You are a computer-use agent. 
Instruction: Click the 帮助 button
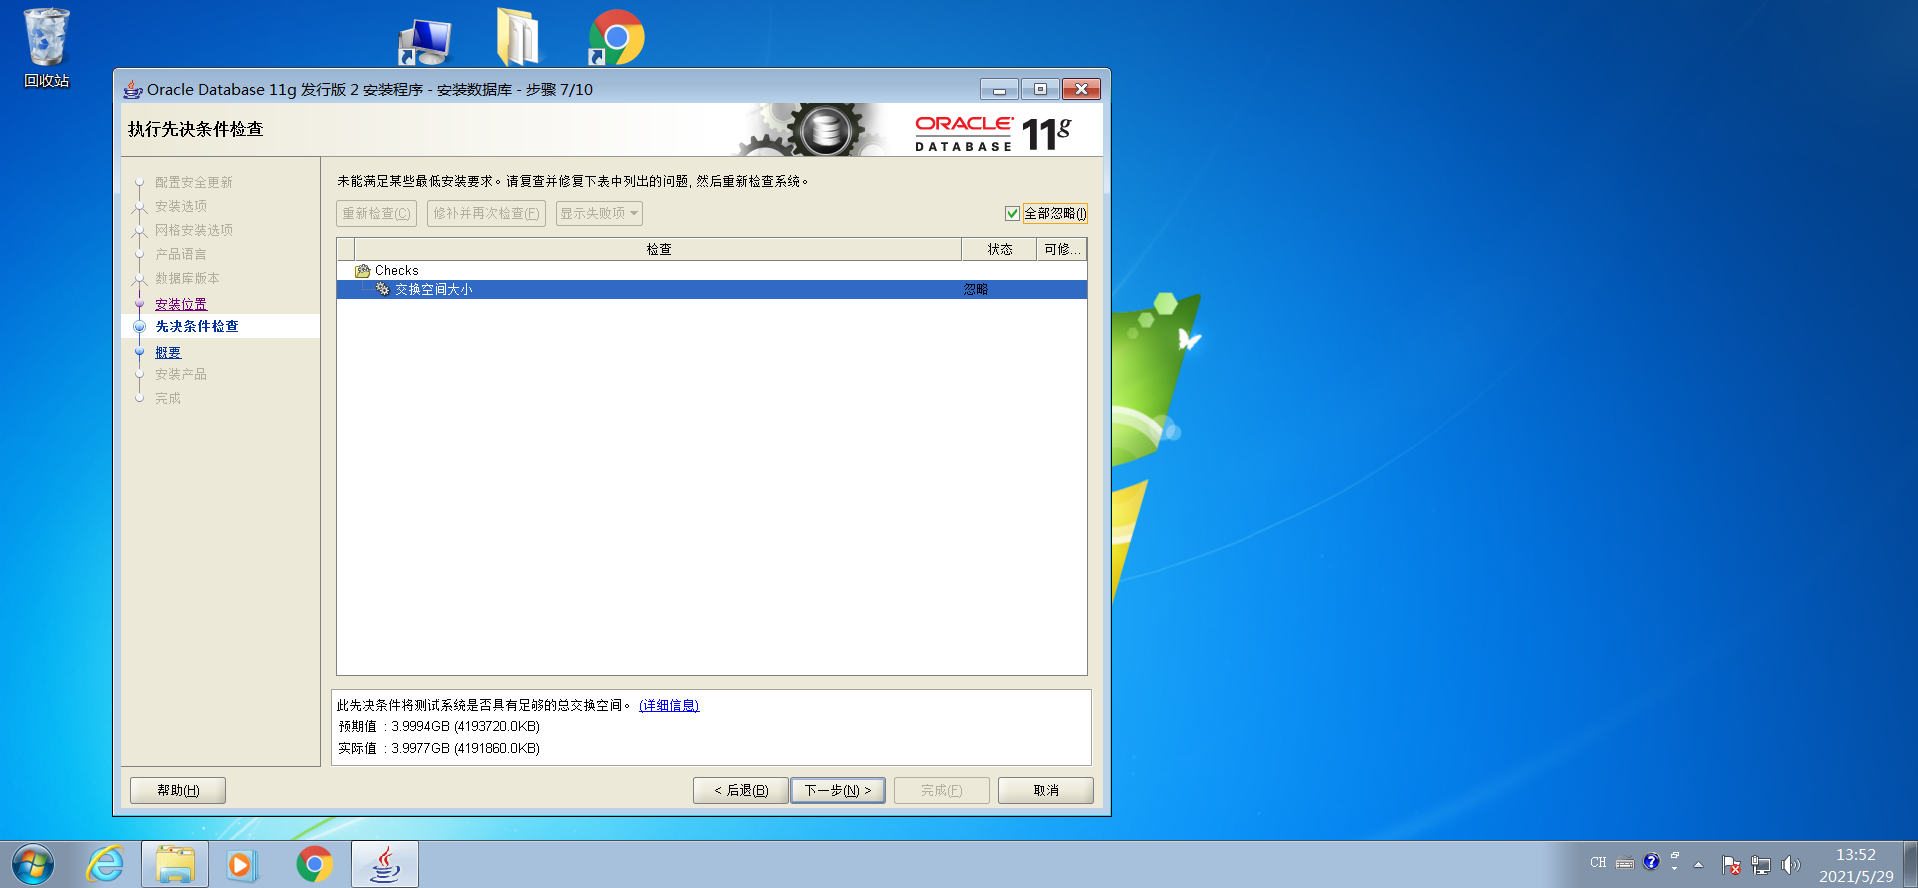click(x=178, y=790)
